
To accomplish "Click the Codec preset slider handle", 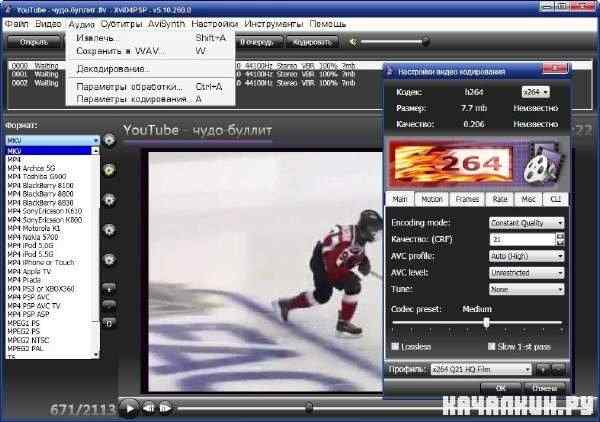I will tap(486, 323).
